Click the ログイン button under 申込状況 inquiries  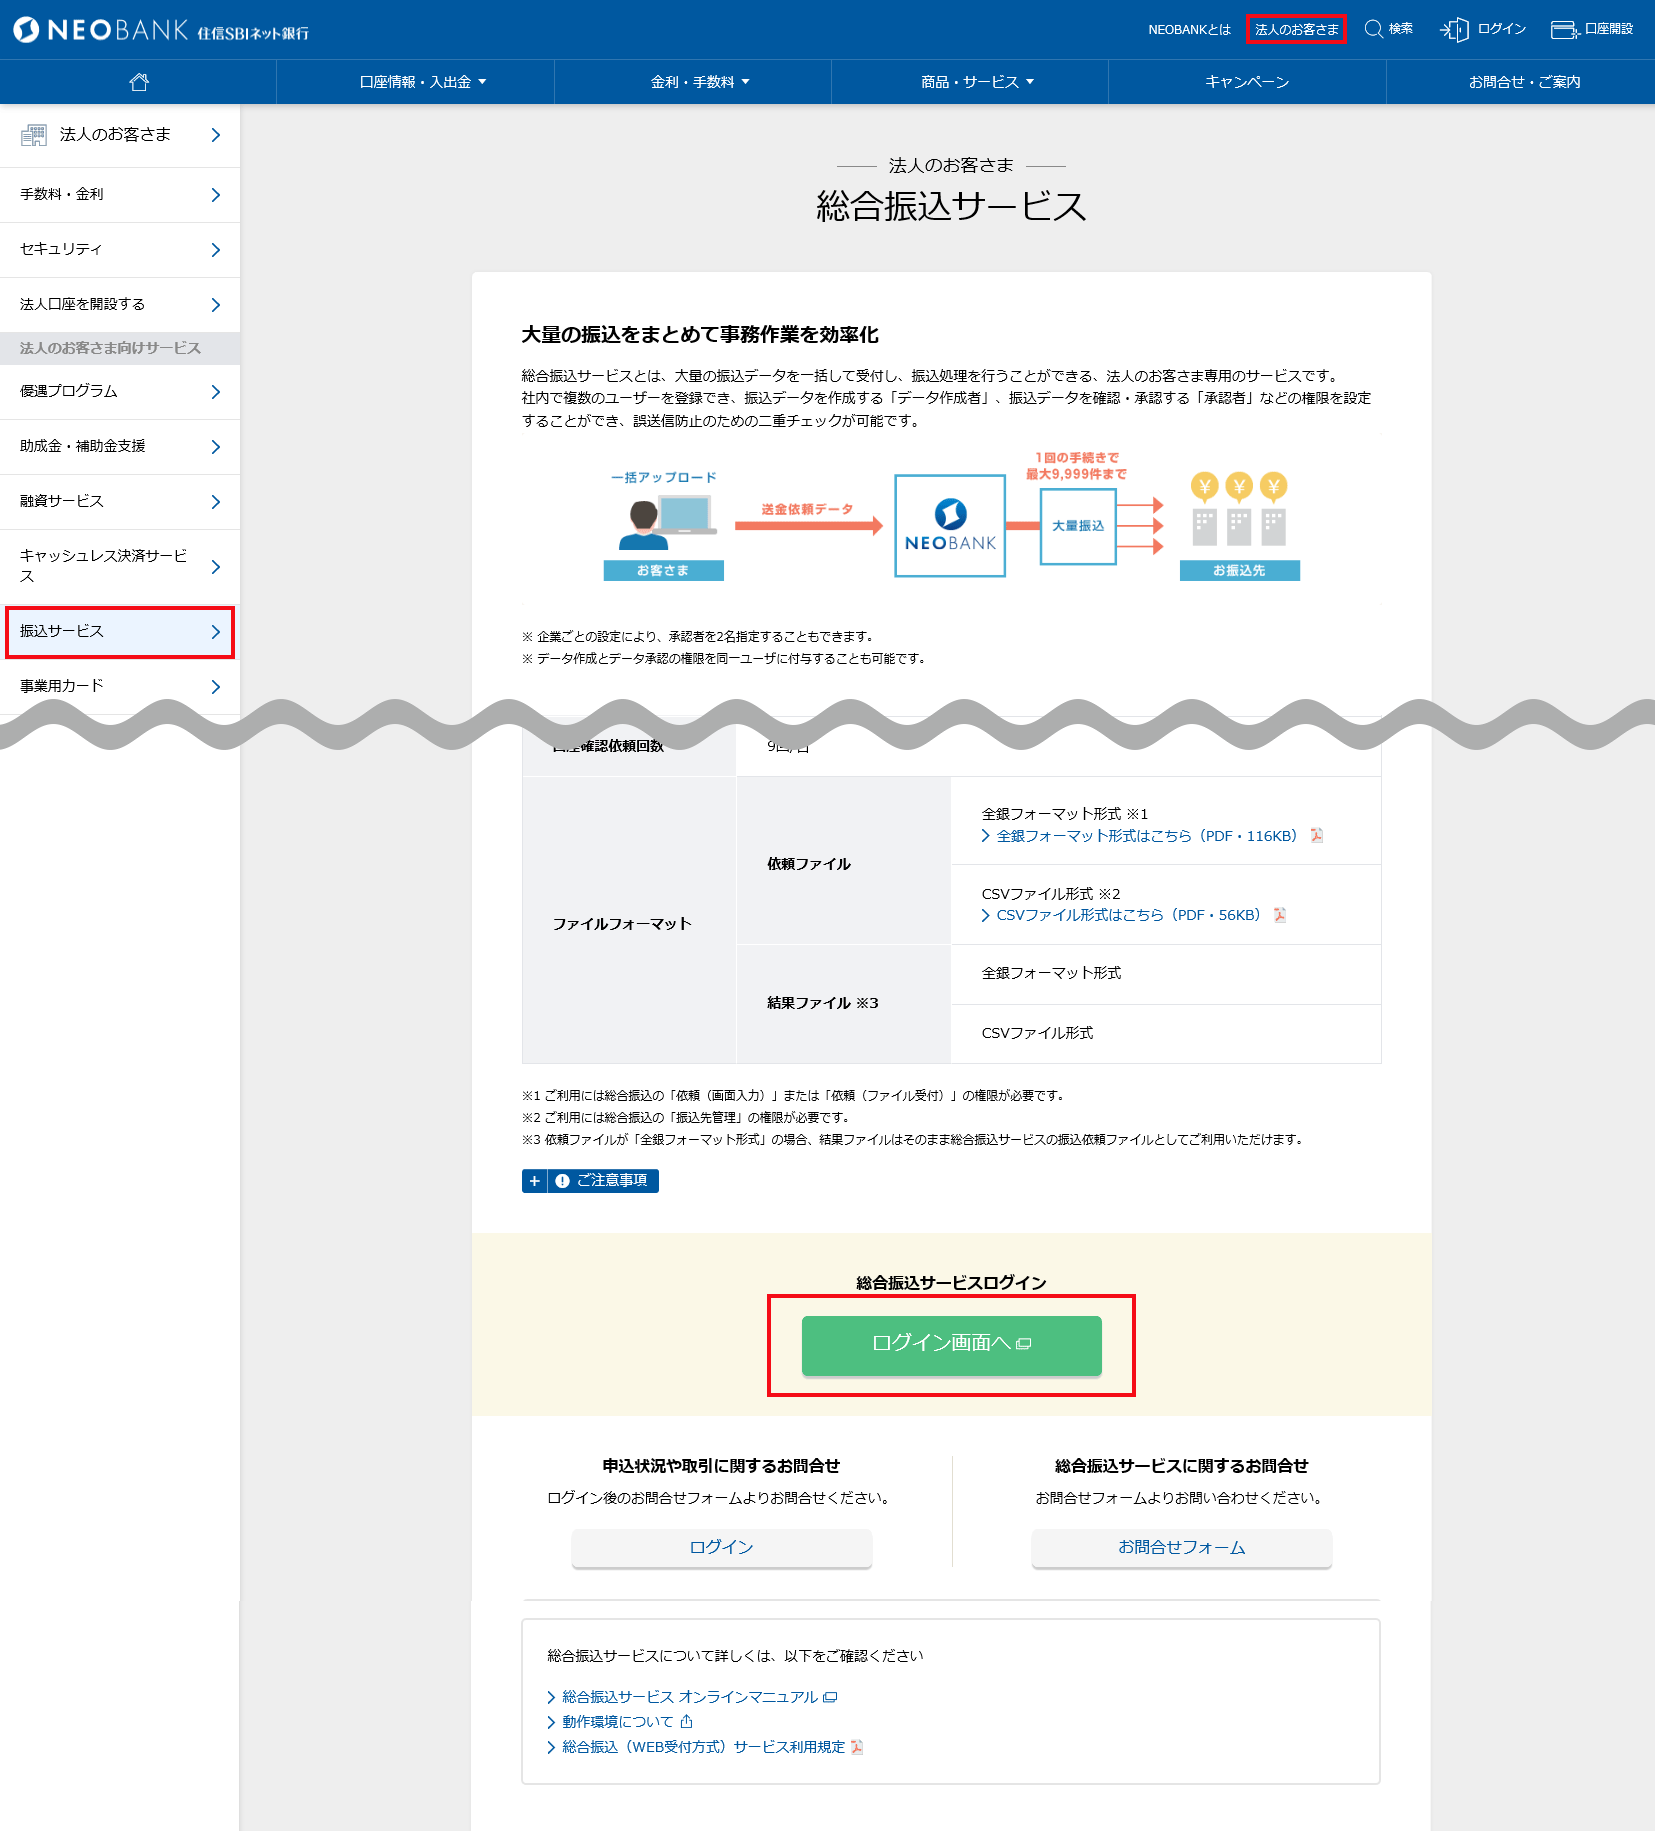[x=721, y=1548]
